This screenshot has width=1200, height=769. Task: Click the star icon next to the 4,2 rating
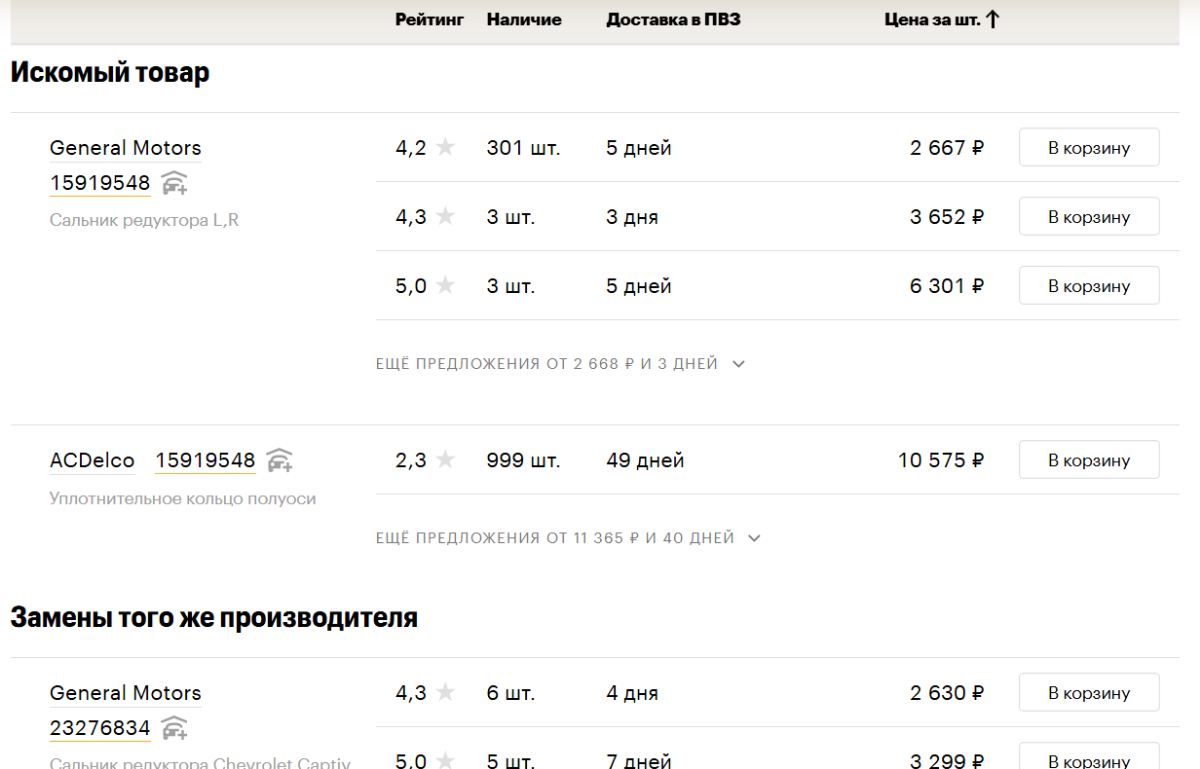click(445, 148)
